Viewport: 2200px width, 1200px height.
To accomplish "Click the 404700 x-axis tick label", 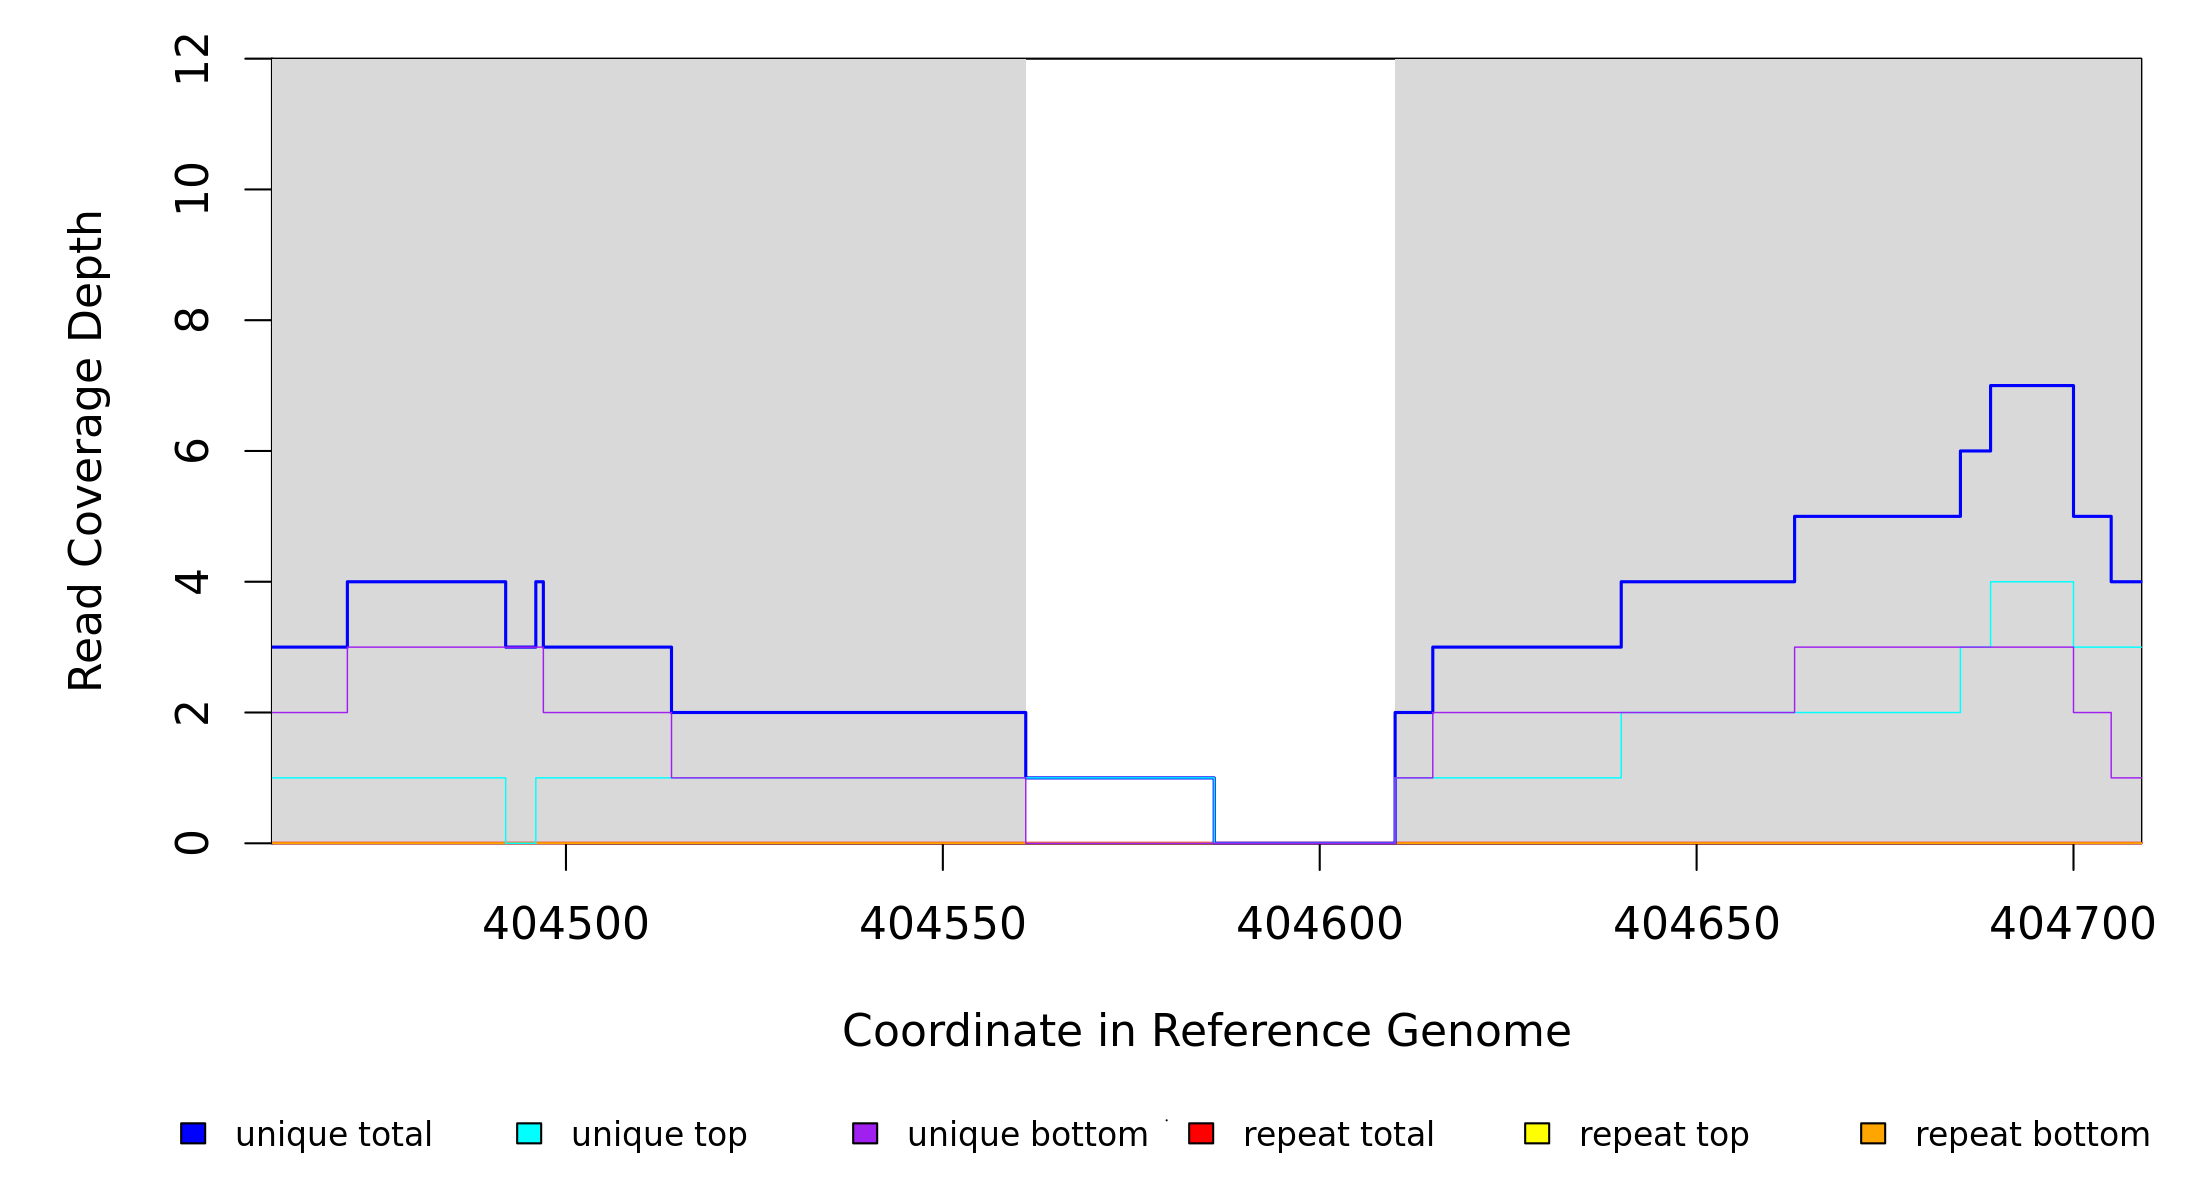I will [2072, 924].
